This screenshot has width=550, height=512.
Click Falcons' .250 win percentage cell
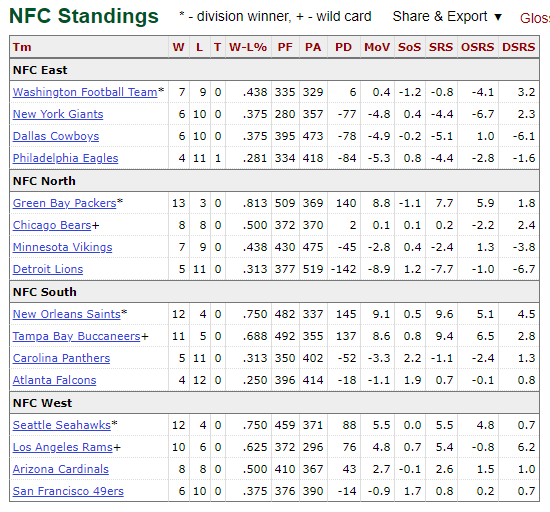pyautogui.click(x=248, y=380)
